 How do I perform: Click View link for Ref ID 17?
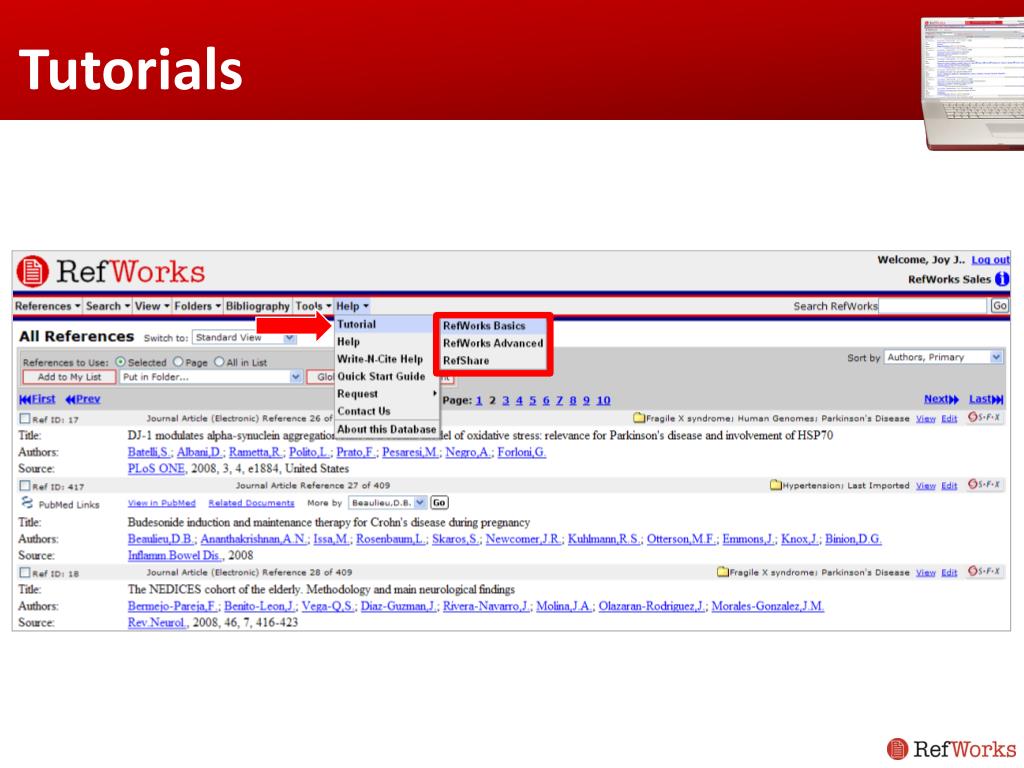click(925, 419)
